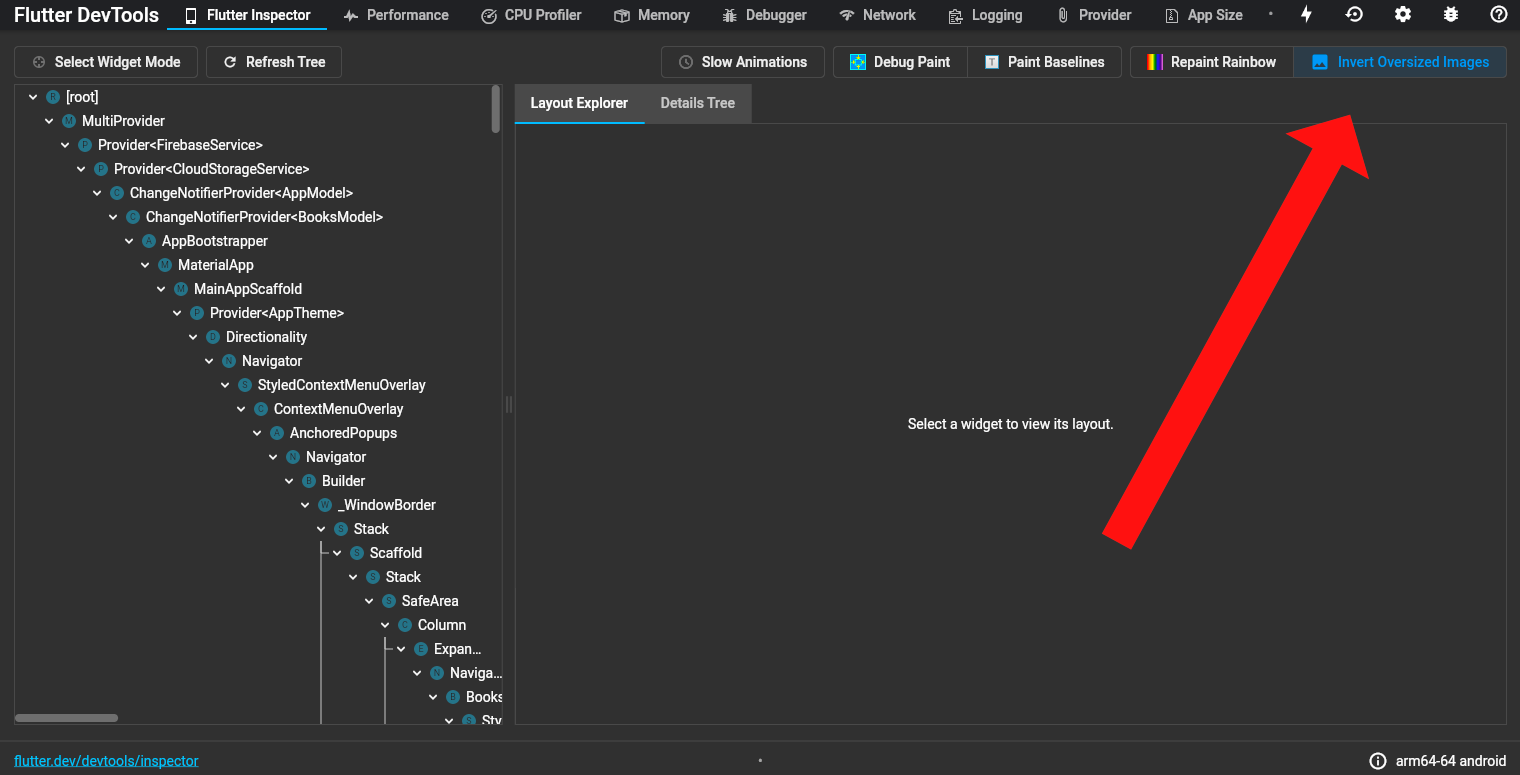The height and width of the screenshot is (775, 1520).
Task: Disable Invert Oversized Images
Action: (x=1400, y=62)
